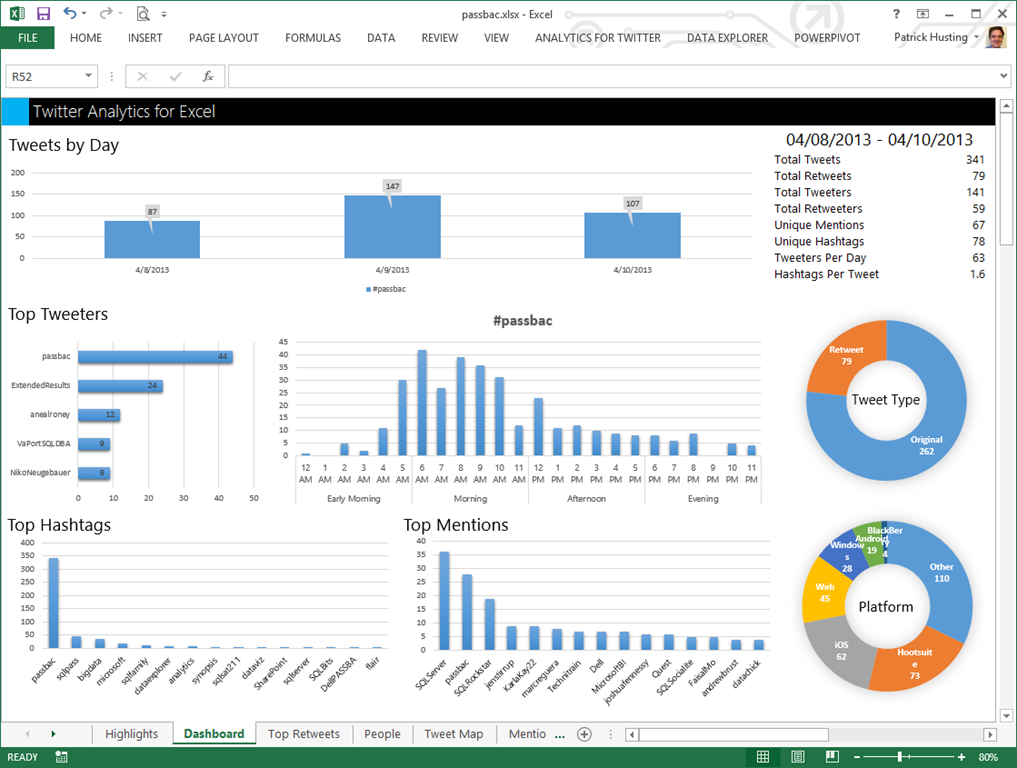Select the Hootsuite 73 platform segment
1017x768 pixels.
(915, 663)
